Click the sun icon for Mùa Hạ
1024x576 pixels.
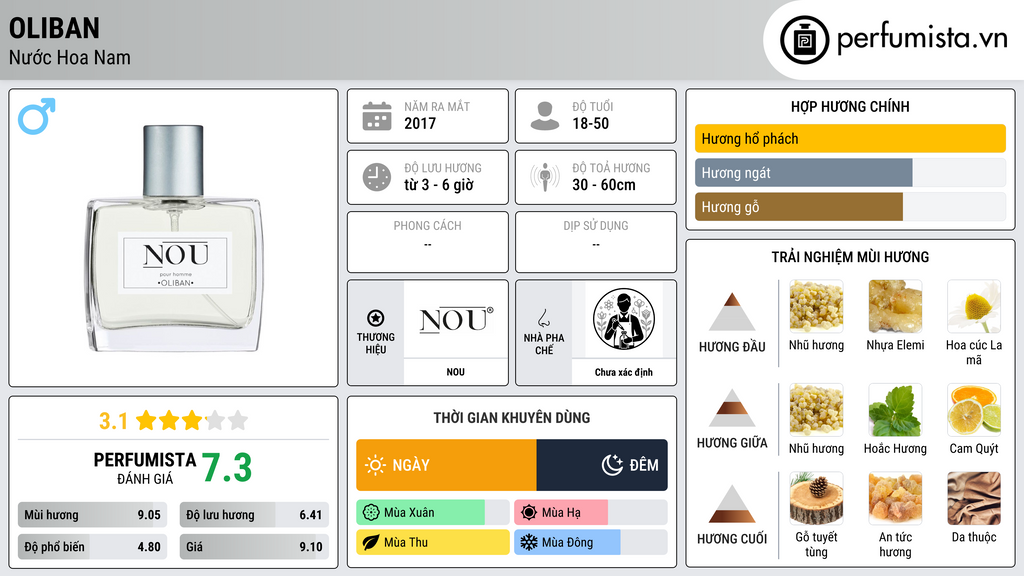tap(529, 513)
